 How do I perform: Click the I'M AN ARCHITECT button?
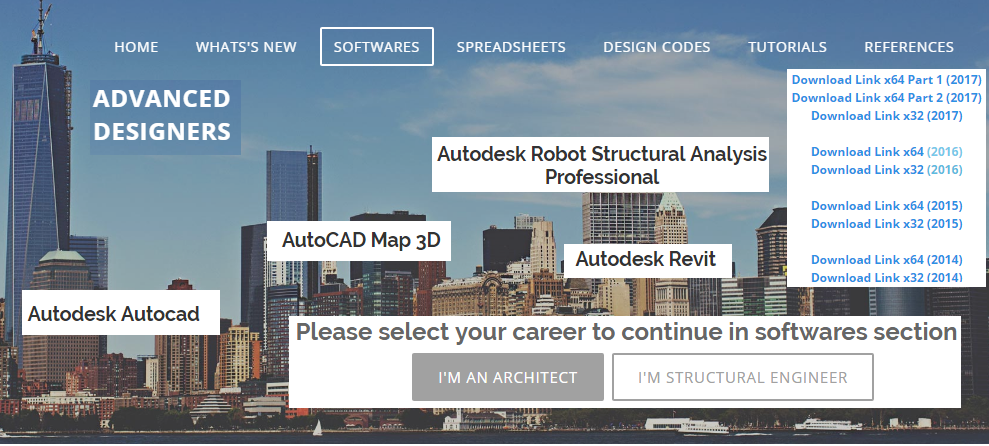tap(508, 377)
